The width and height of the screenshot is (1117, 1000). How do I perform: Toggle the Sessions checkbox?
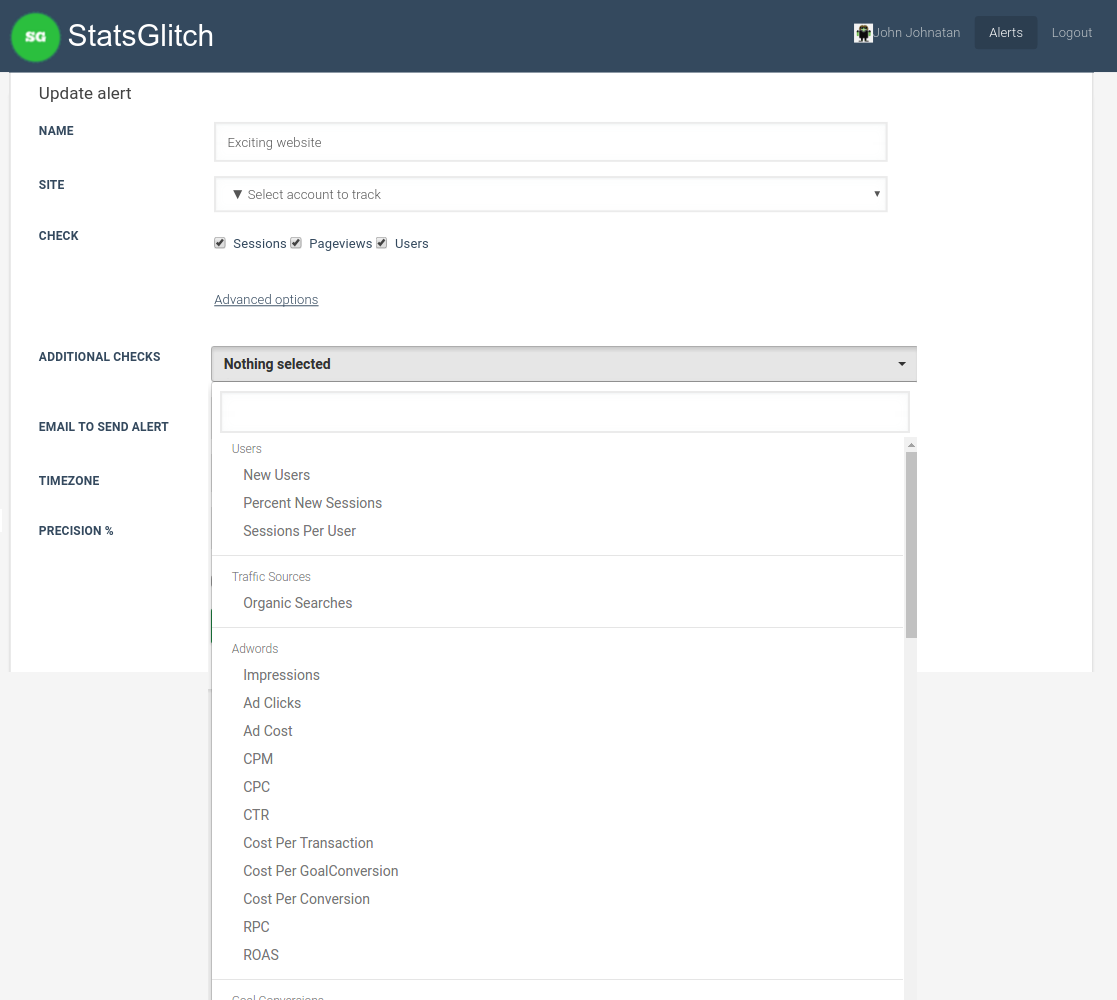click(x=220, y=243)
